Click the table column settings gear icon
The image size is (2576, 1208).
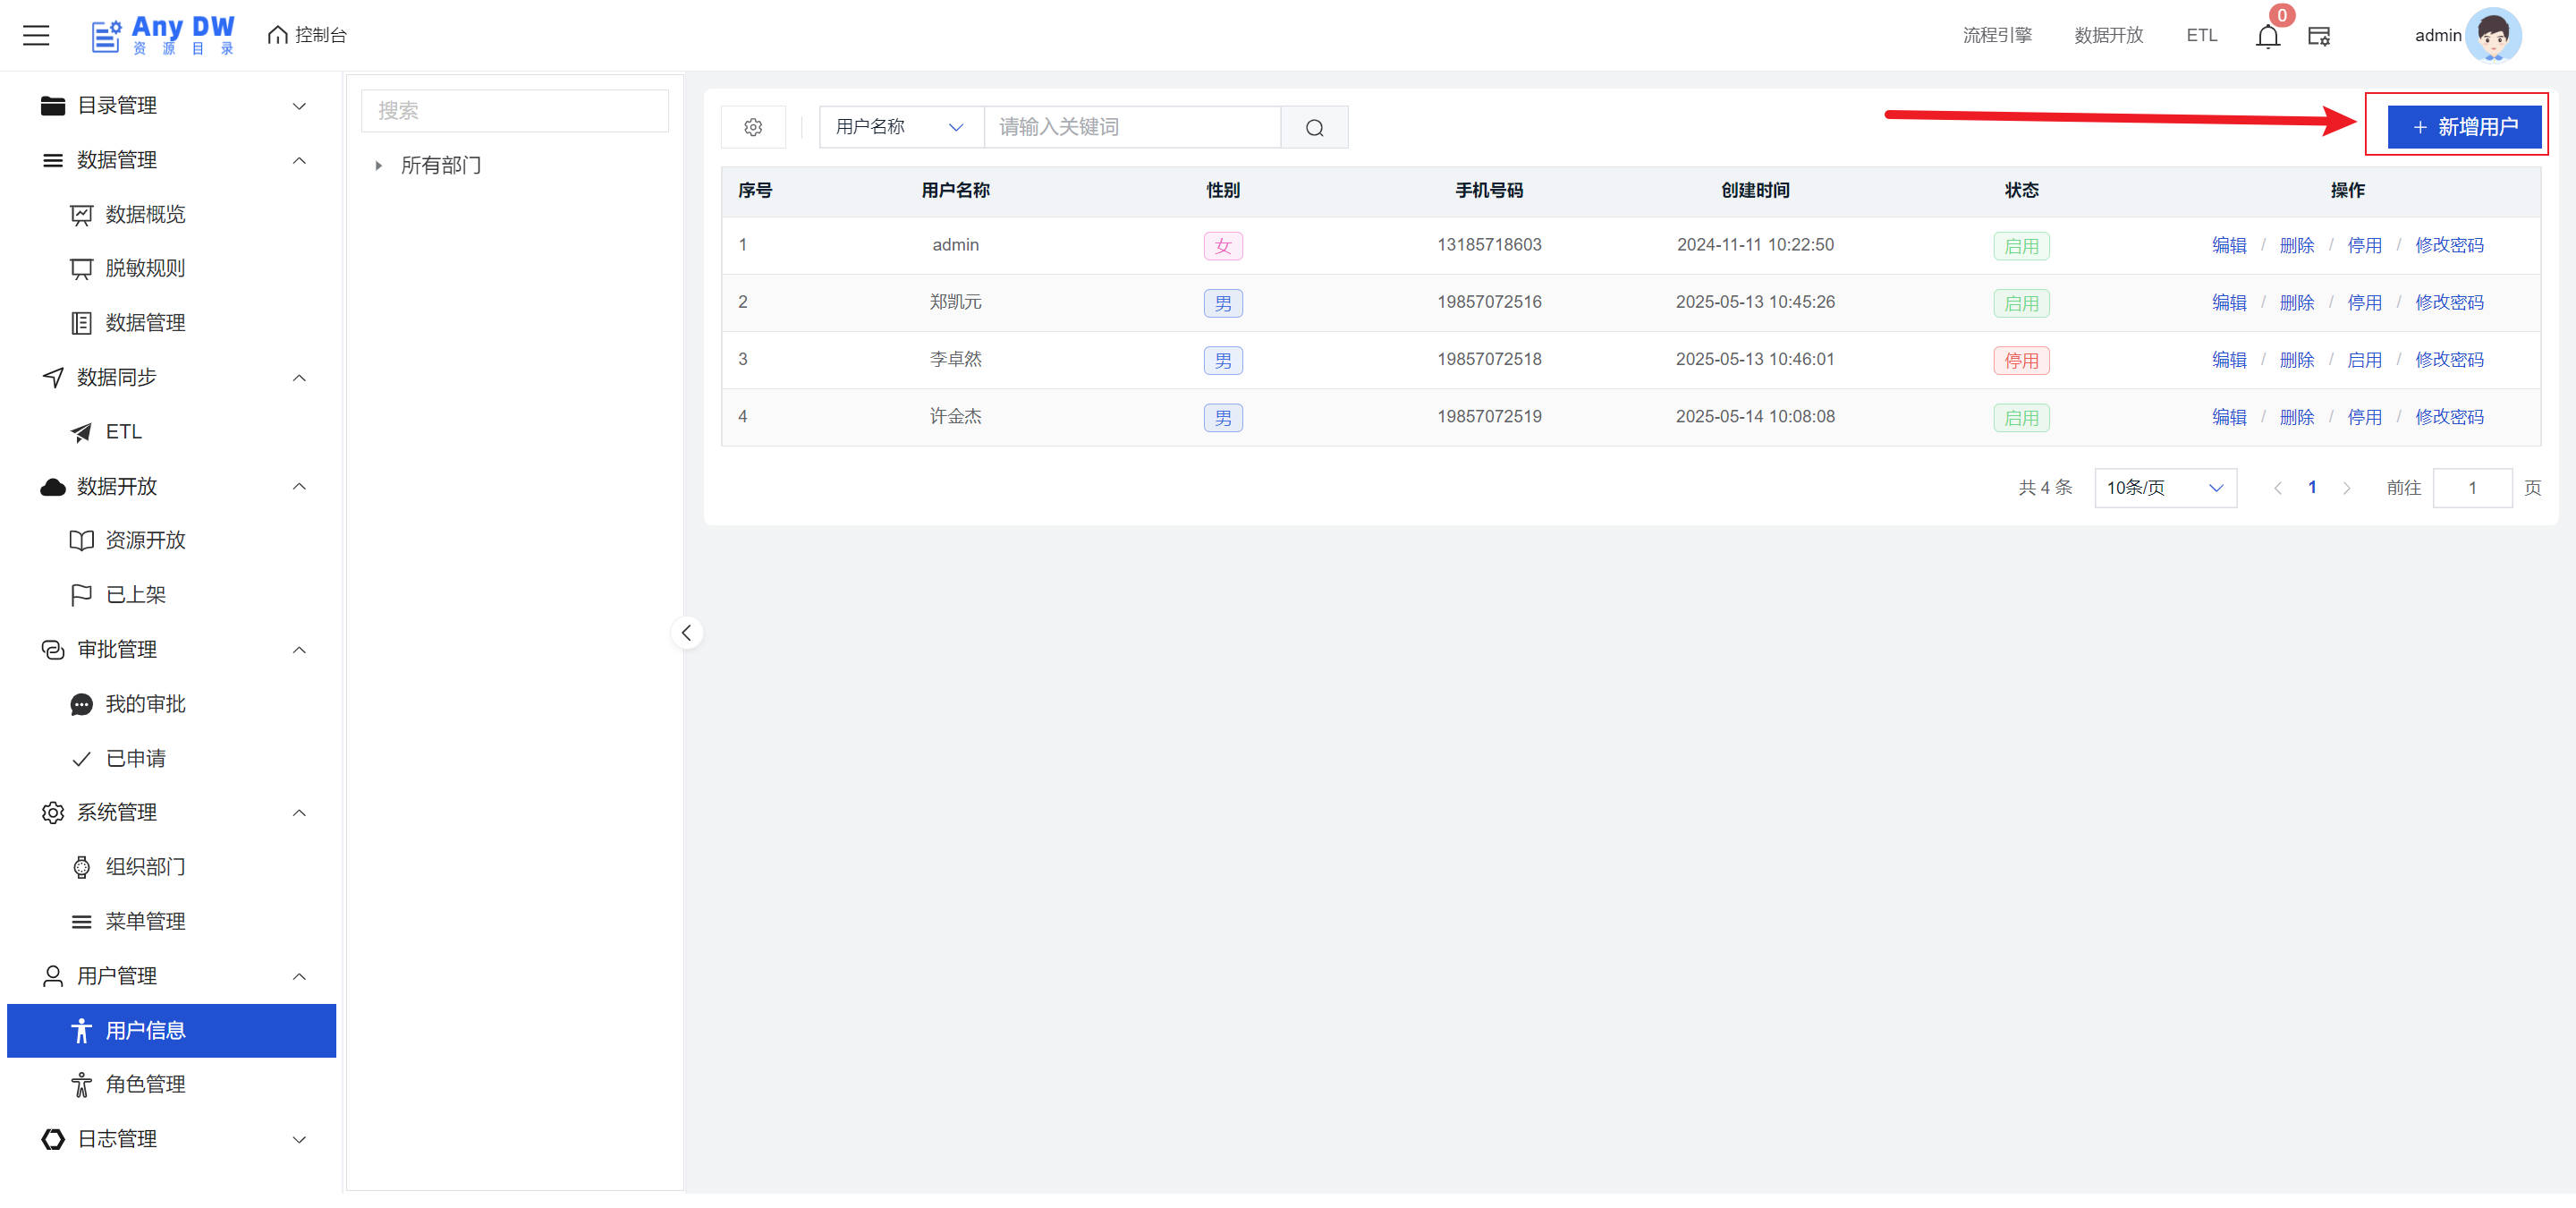(753, 127)
